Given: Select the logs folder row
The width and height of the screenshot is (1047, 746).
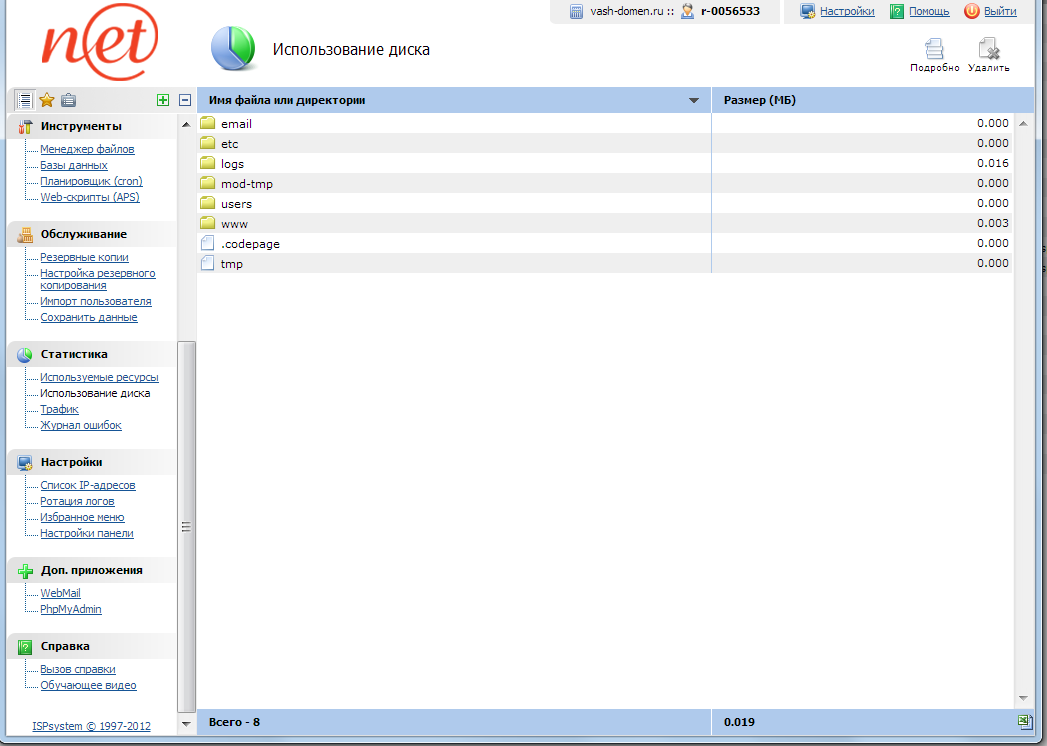Looking at the screenshot, I should point(232,163).
